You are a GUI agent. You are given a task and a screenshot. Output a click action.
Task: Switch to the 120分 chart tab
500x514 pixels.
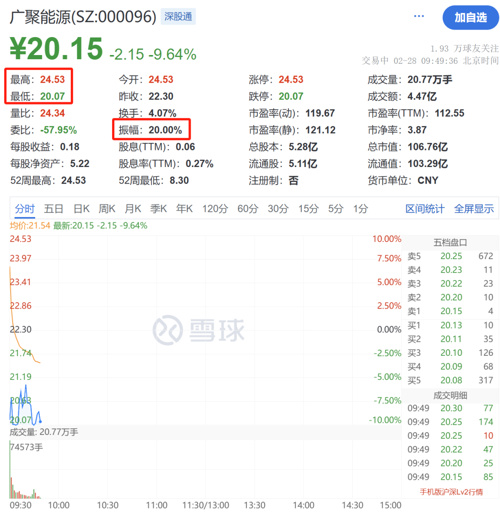tap(215, 209)
